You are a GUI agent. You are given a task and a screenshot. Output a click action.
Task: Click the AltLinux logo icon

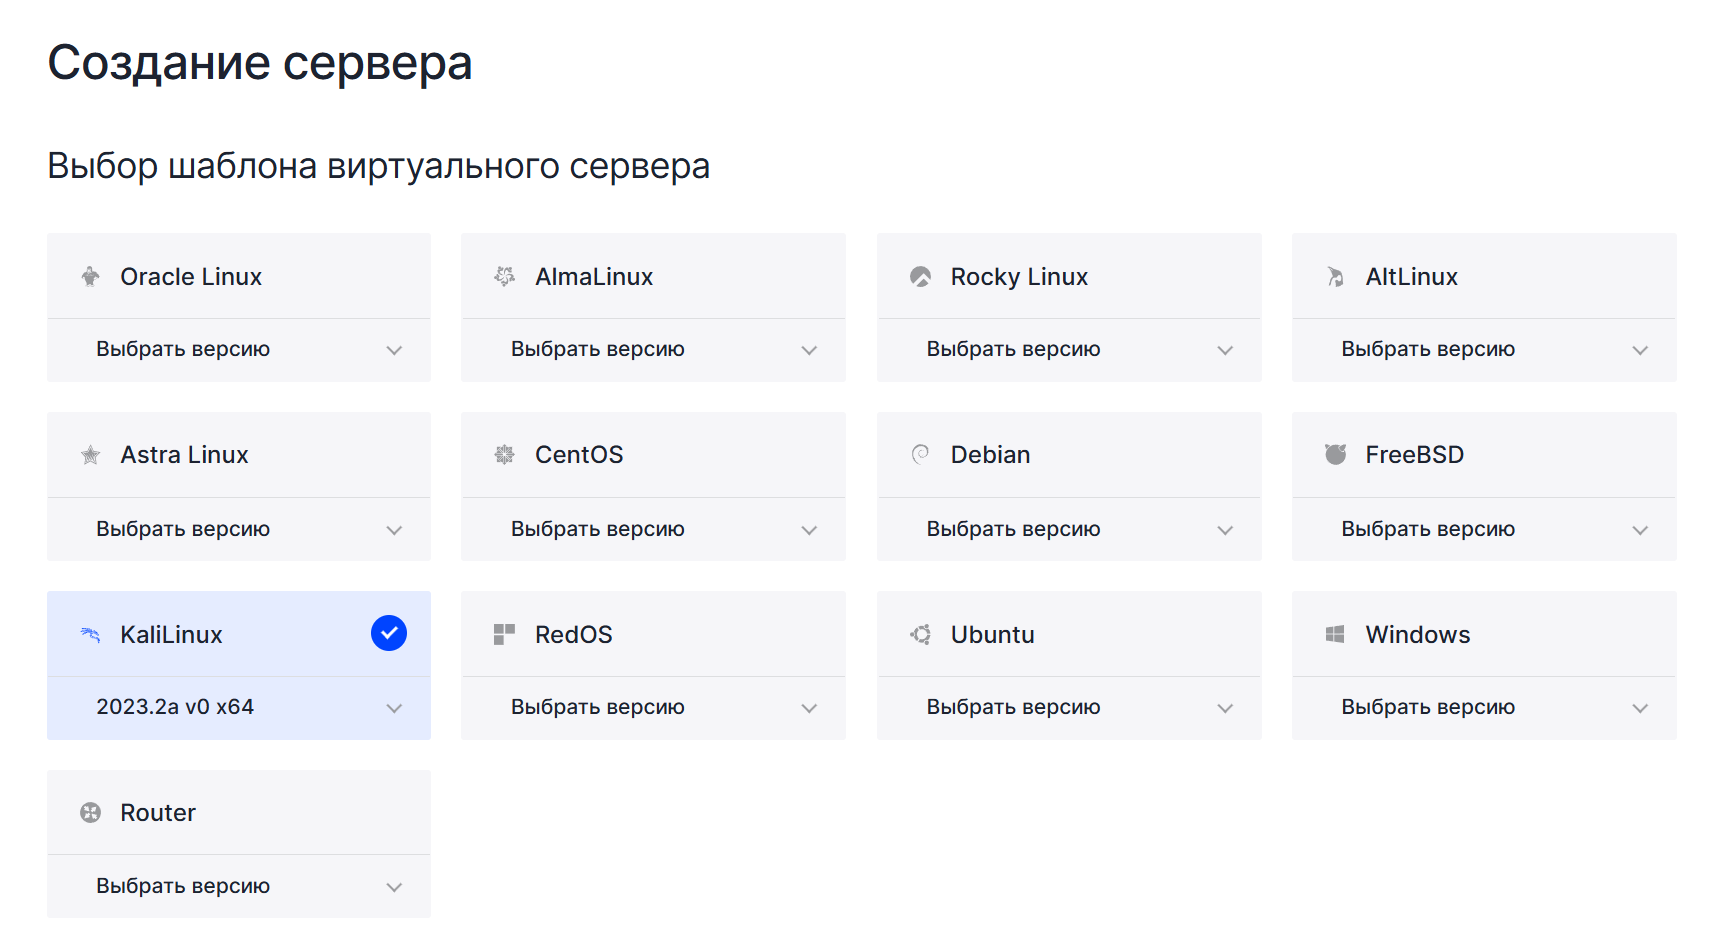[x=1336, y=276]
